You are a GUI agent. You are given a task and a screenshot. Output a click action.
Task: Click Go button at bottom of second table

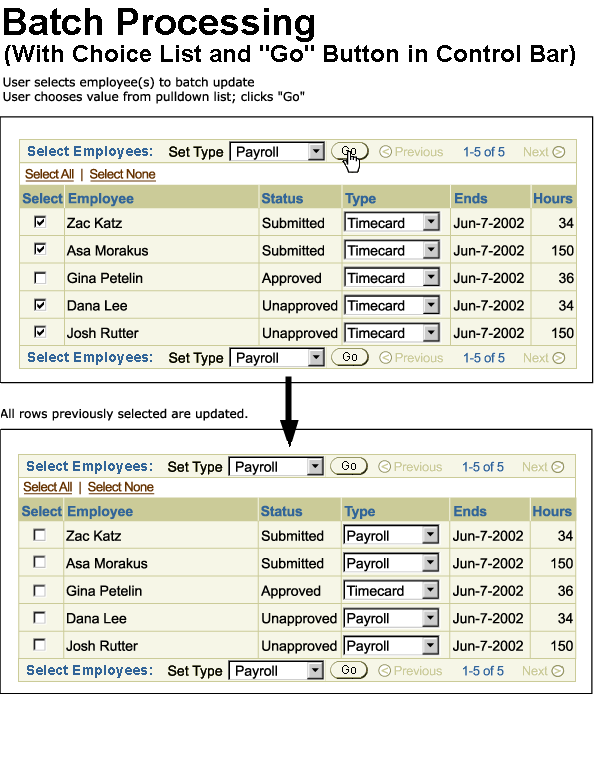click(x=349, y=670)
